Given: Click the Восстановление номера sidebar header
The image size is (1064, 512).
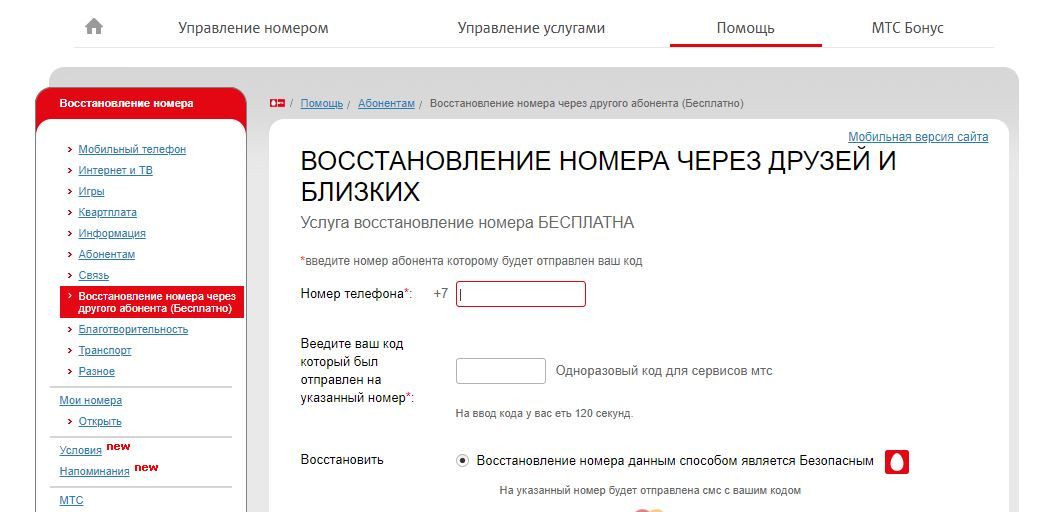Looking at the screenshot, I should point(126,104).
